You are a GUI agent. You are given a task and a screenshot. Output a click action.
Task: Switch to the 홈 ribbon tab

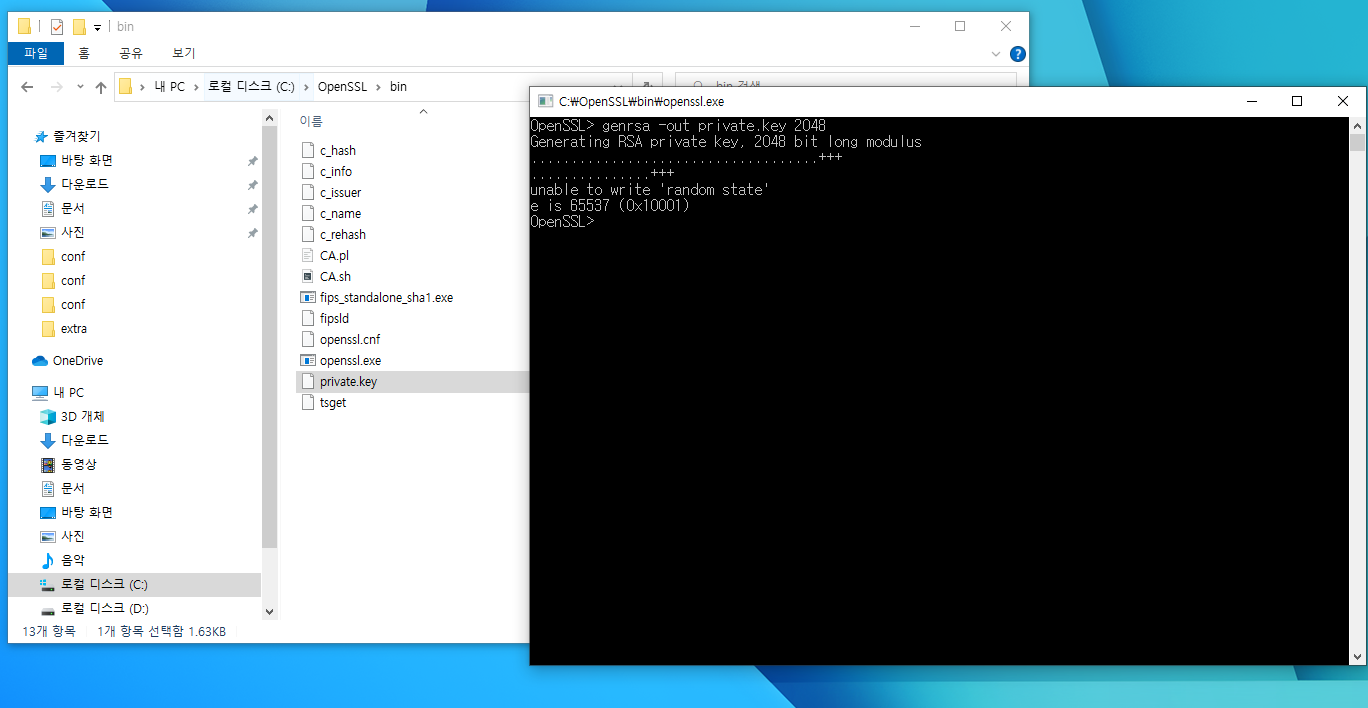84,53
